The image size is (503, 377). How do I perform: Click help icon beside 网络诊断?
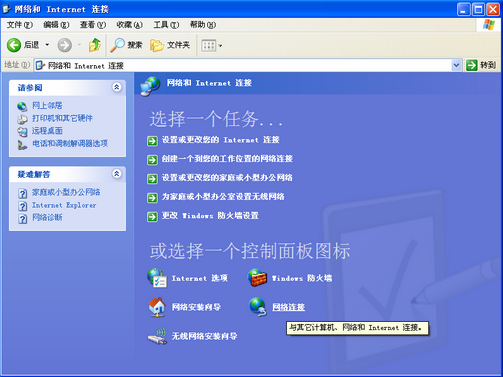coord(22,218)
